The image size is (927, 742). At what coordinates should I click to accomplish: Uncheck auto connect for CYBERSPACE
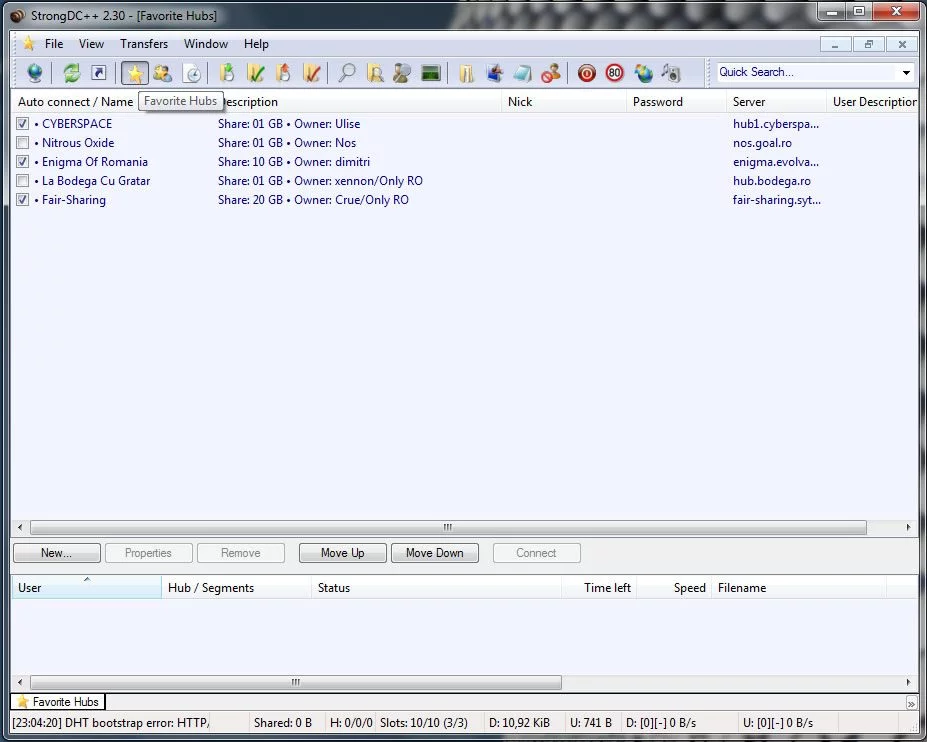point(22,124)
